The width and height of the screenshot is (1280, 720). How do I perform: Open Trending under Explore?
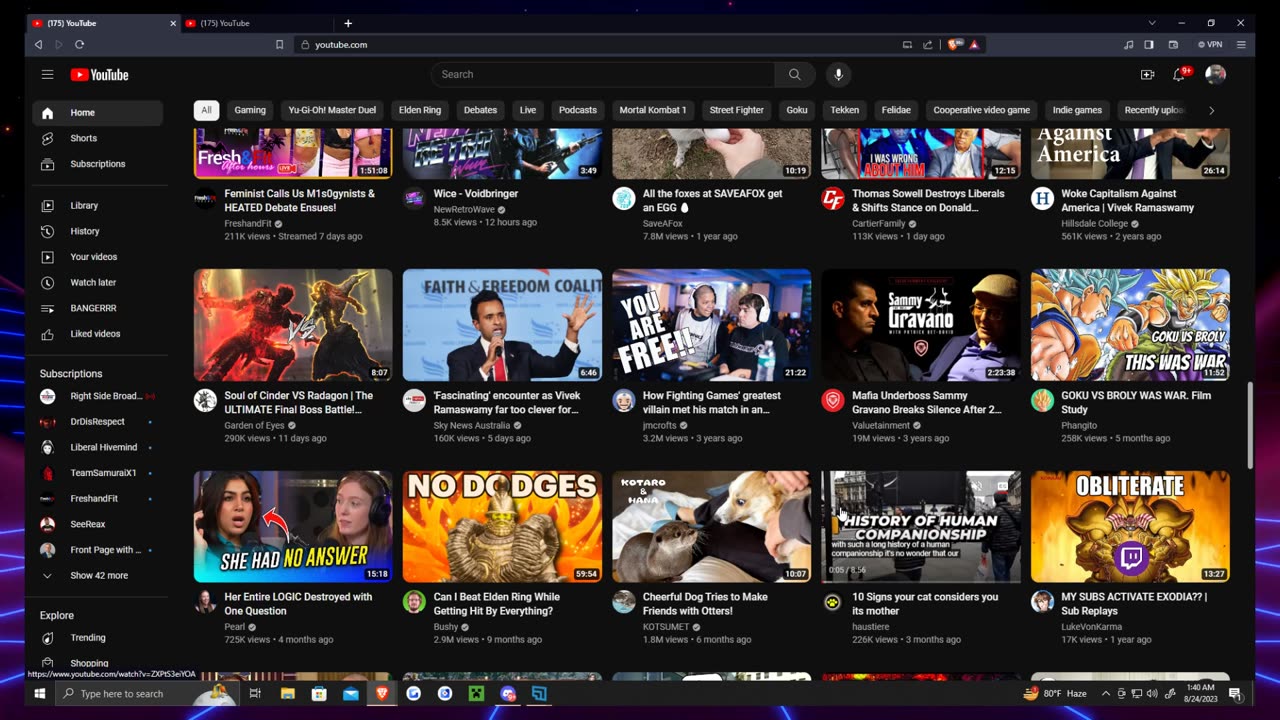[x=97, y=638]
